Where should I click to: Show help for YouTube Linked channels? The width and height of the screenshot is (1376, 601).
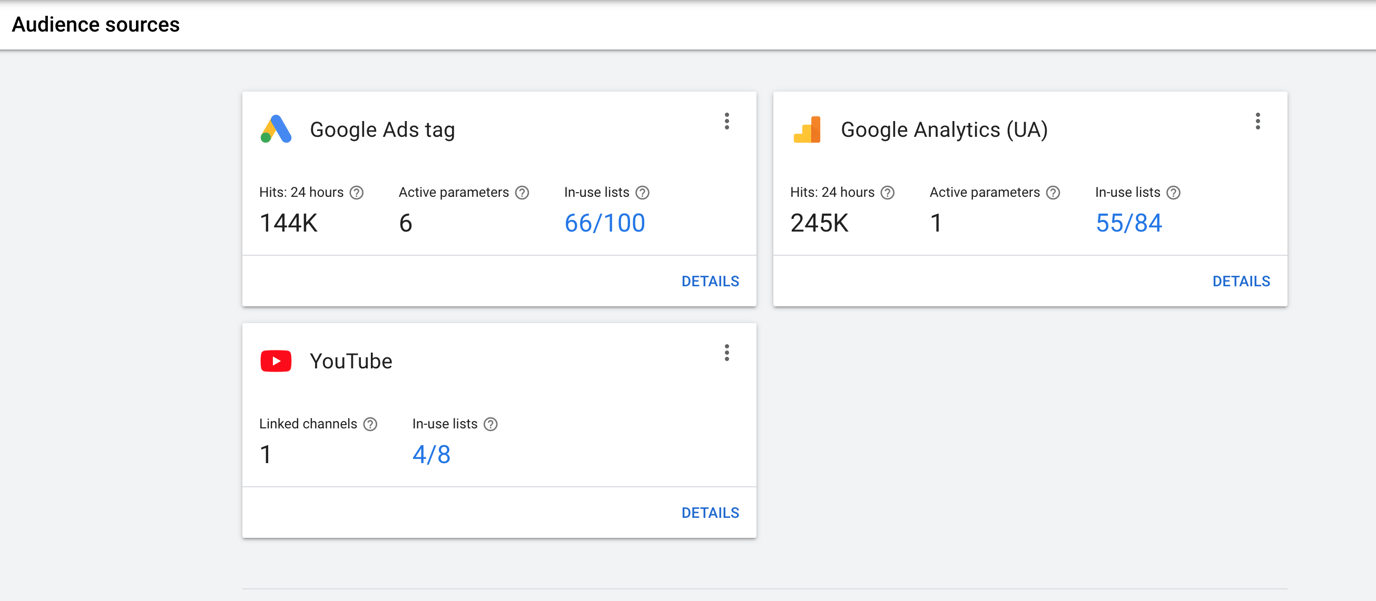tap(371, 425)
